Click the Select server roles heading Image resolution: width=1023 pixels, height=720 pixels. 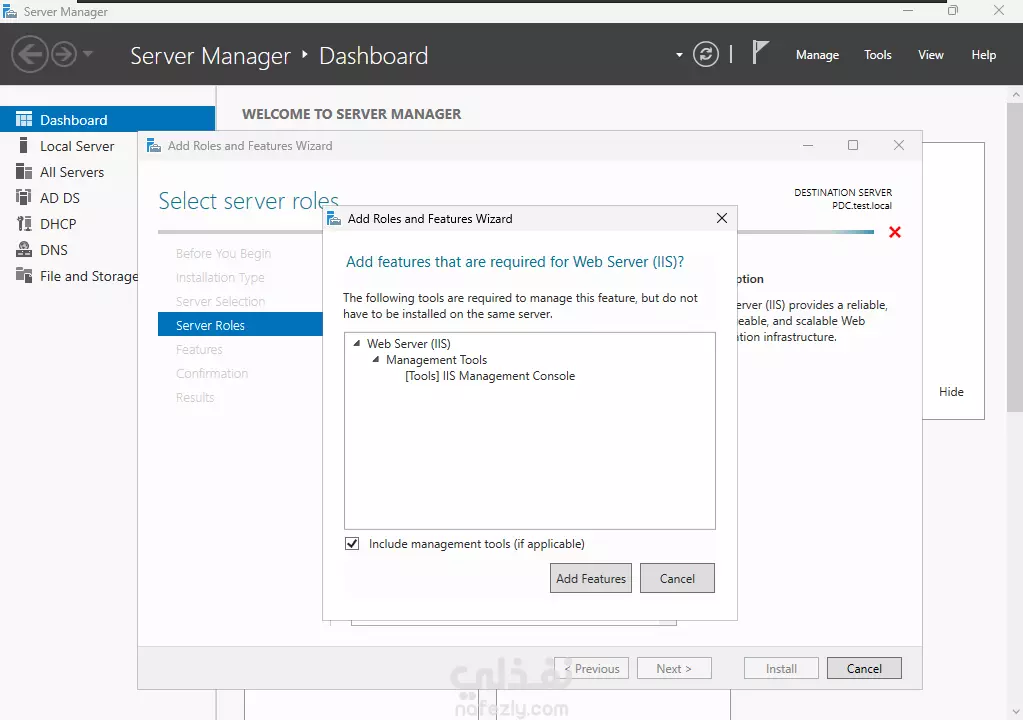coord(249,201)
